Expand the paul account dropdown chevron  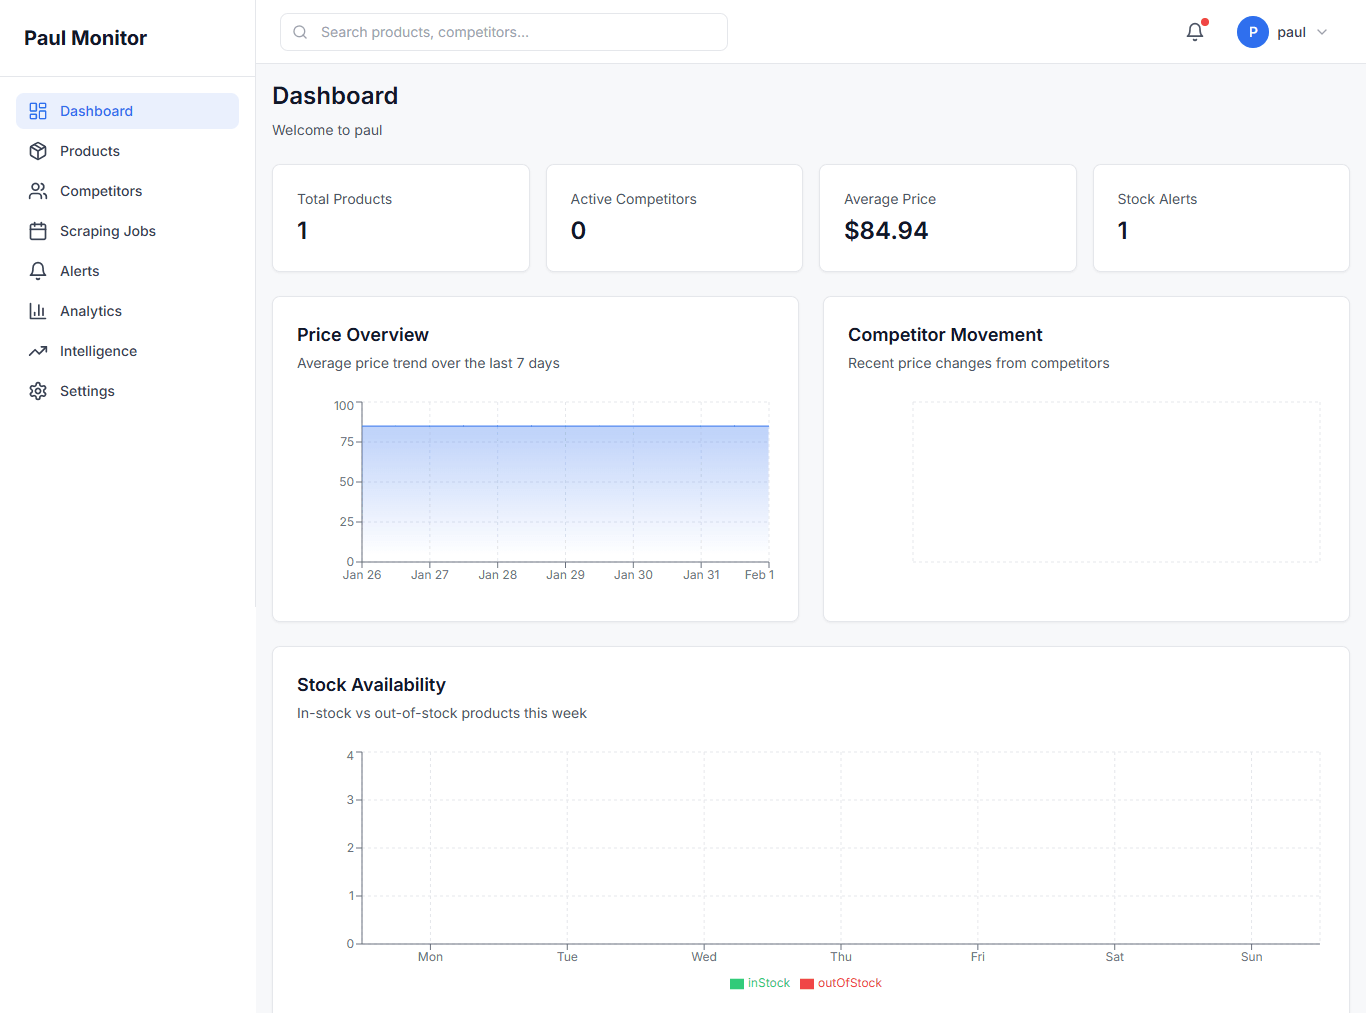[x=1322, y=32]
